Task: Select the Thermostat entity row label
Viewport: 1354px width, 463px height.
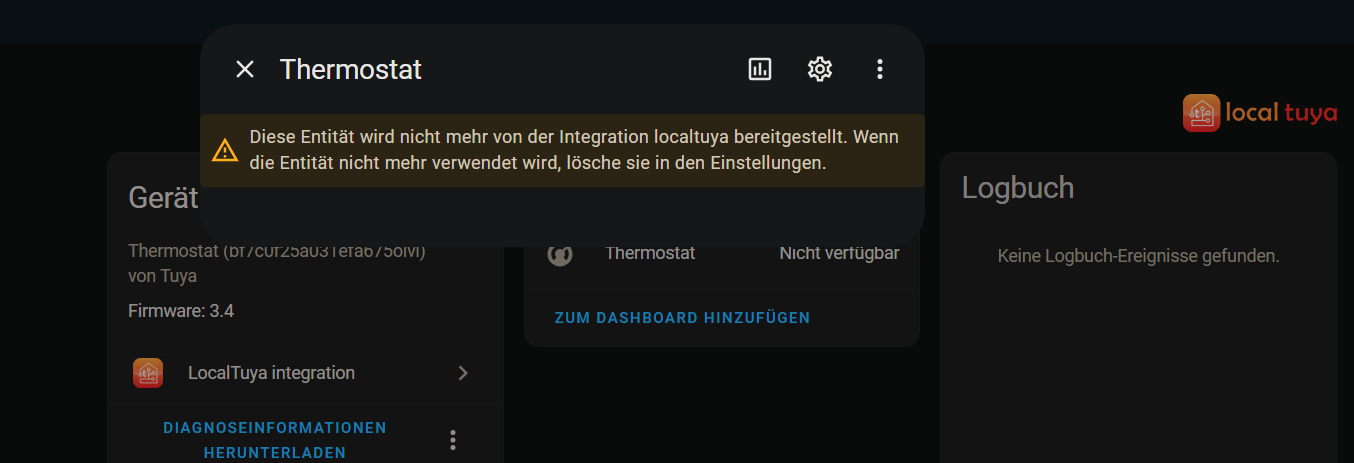Action: point(650,253)
